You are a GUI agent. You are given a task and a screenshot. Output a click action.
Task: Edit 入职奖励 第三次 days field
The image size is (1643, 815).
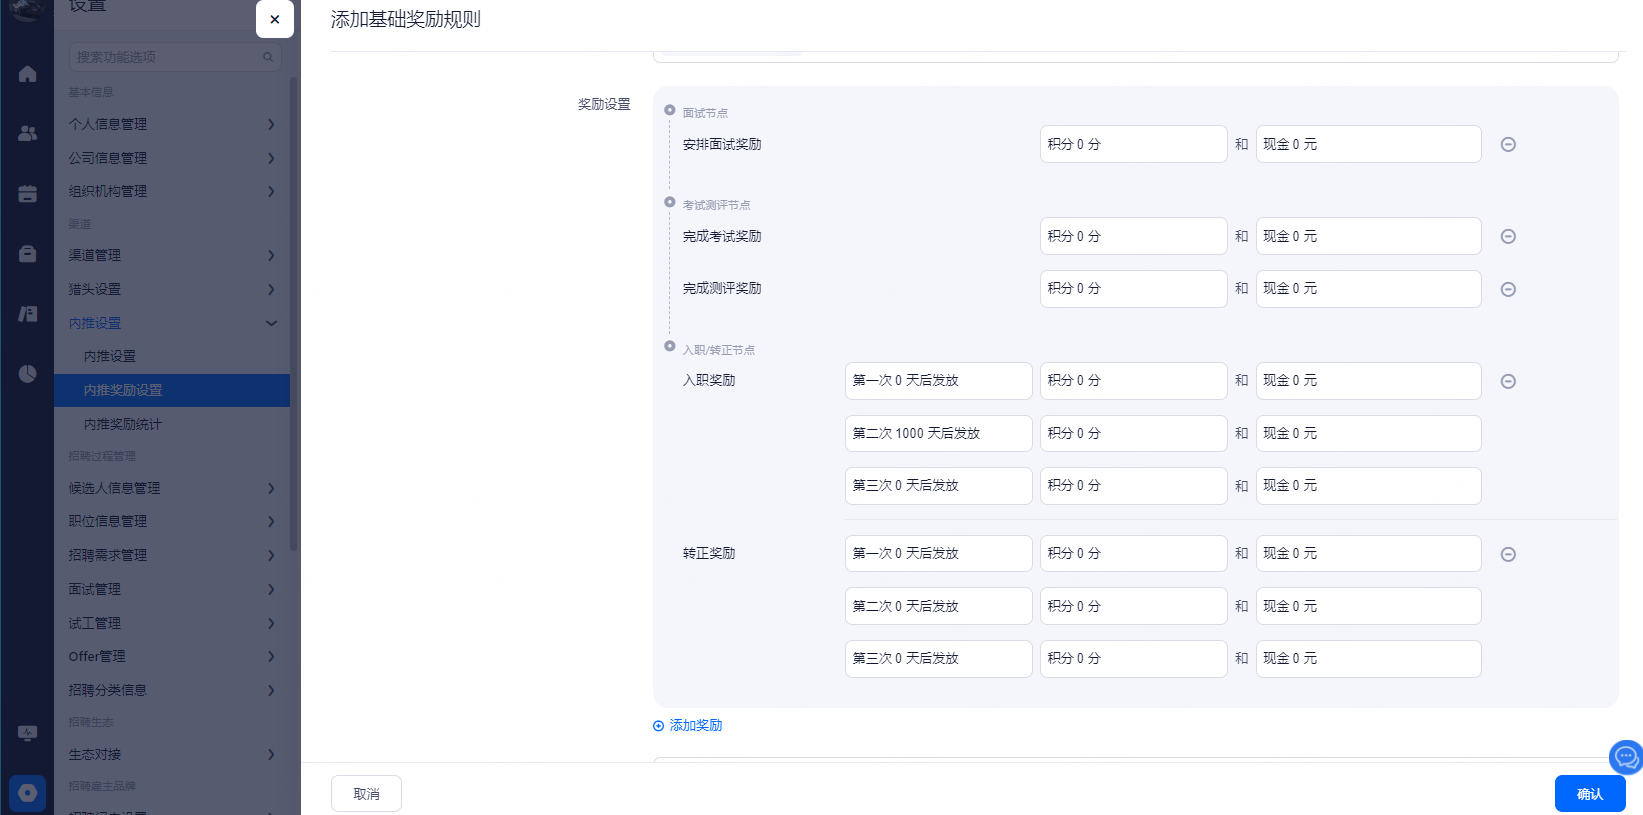tap(938, 486)
